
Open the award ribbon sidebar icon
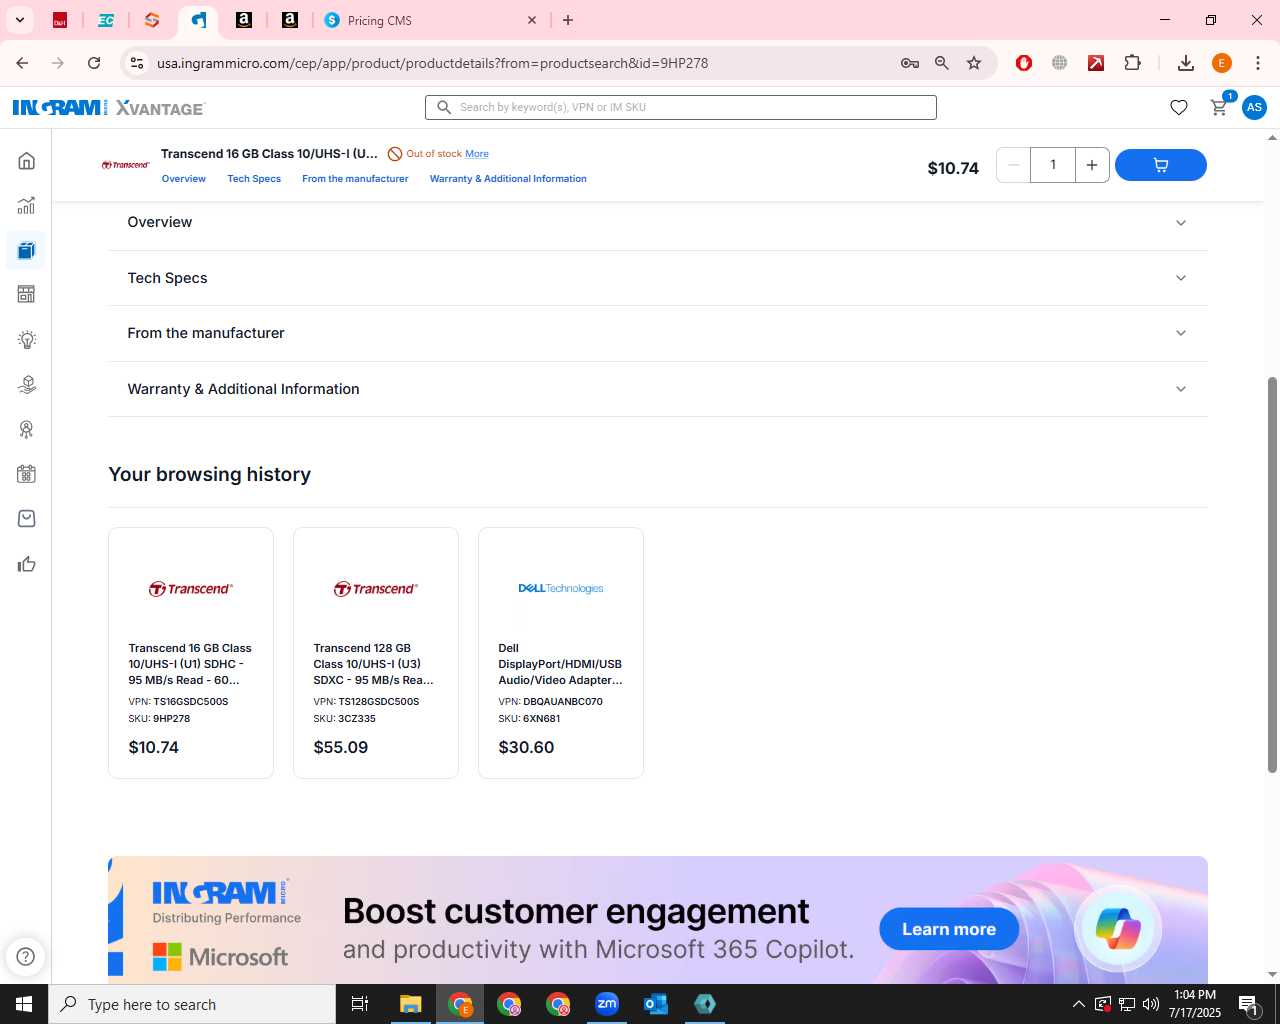click(27, 429)
